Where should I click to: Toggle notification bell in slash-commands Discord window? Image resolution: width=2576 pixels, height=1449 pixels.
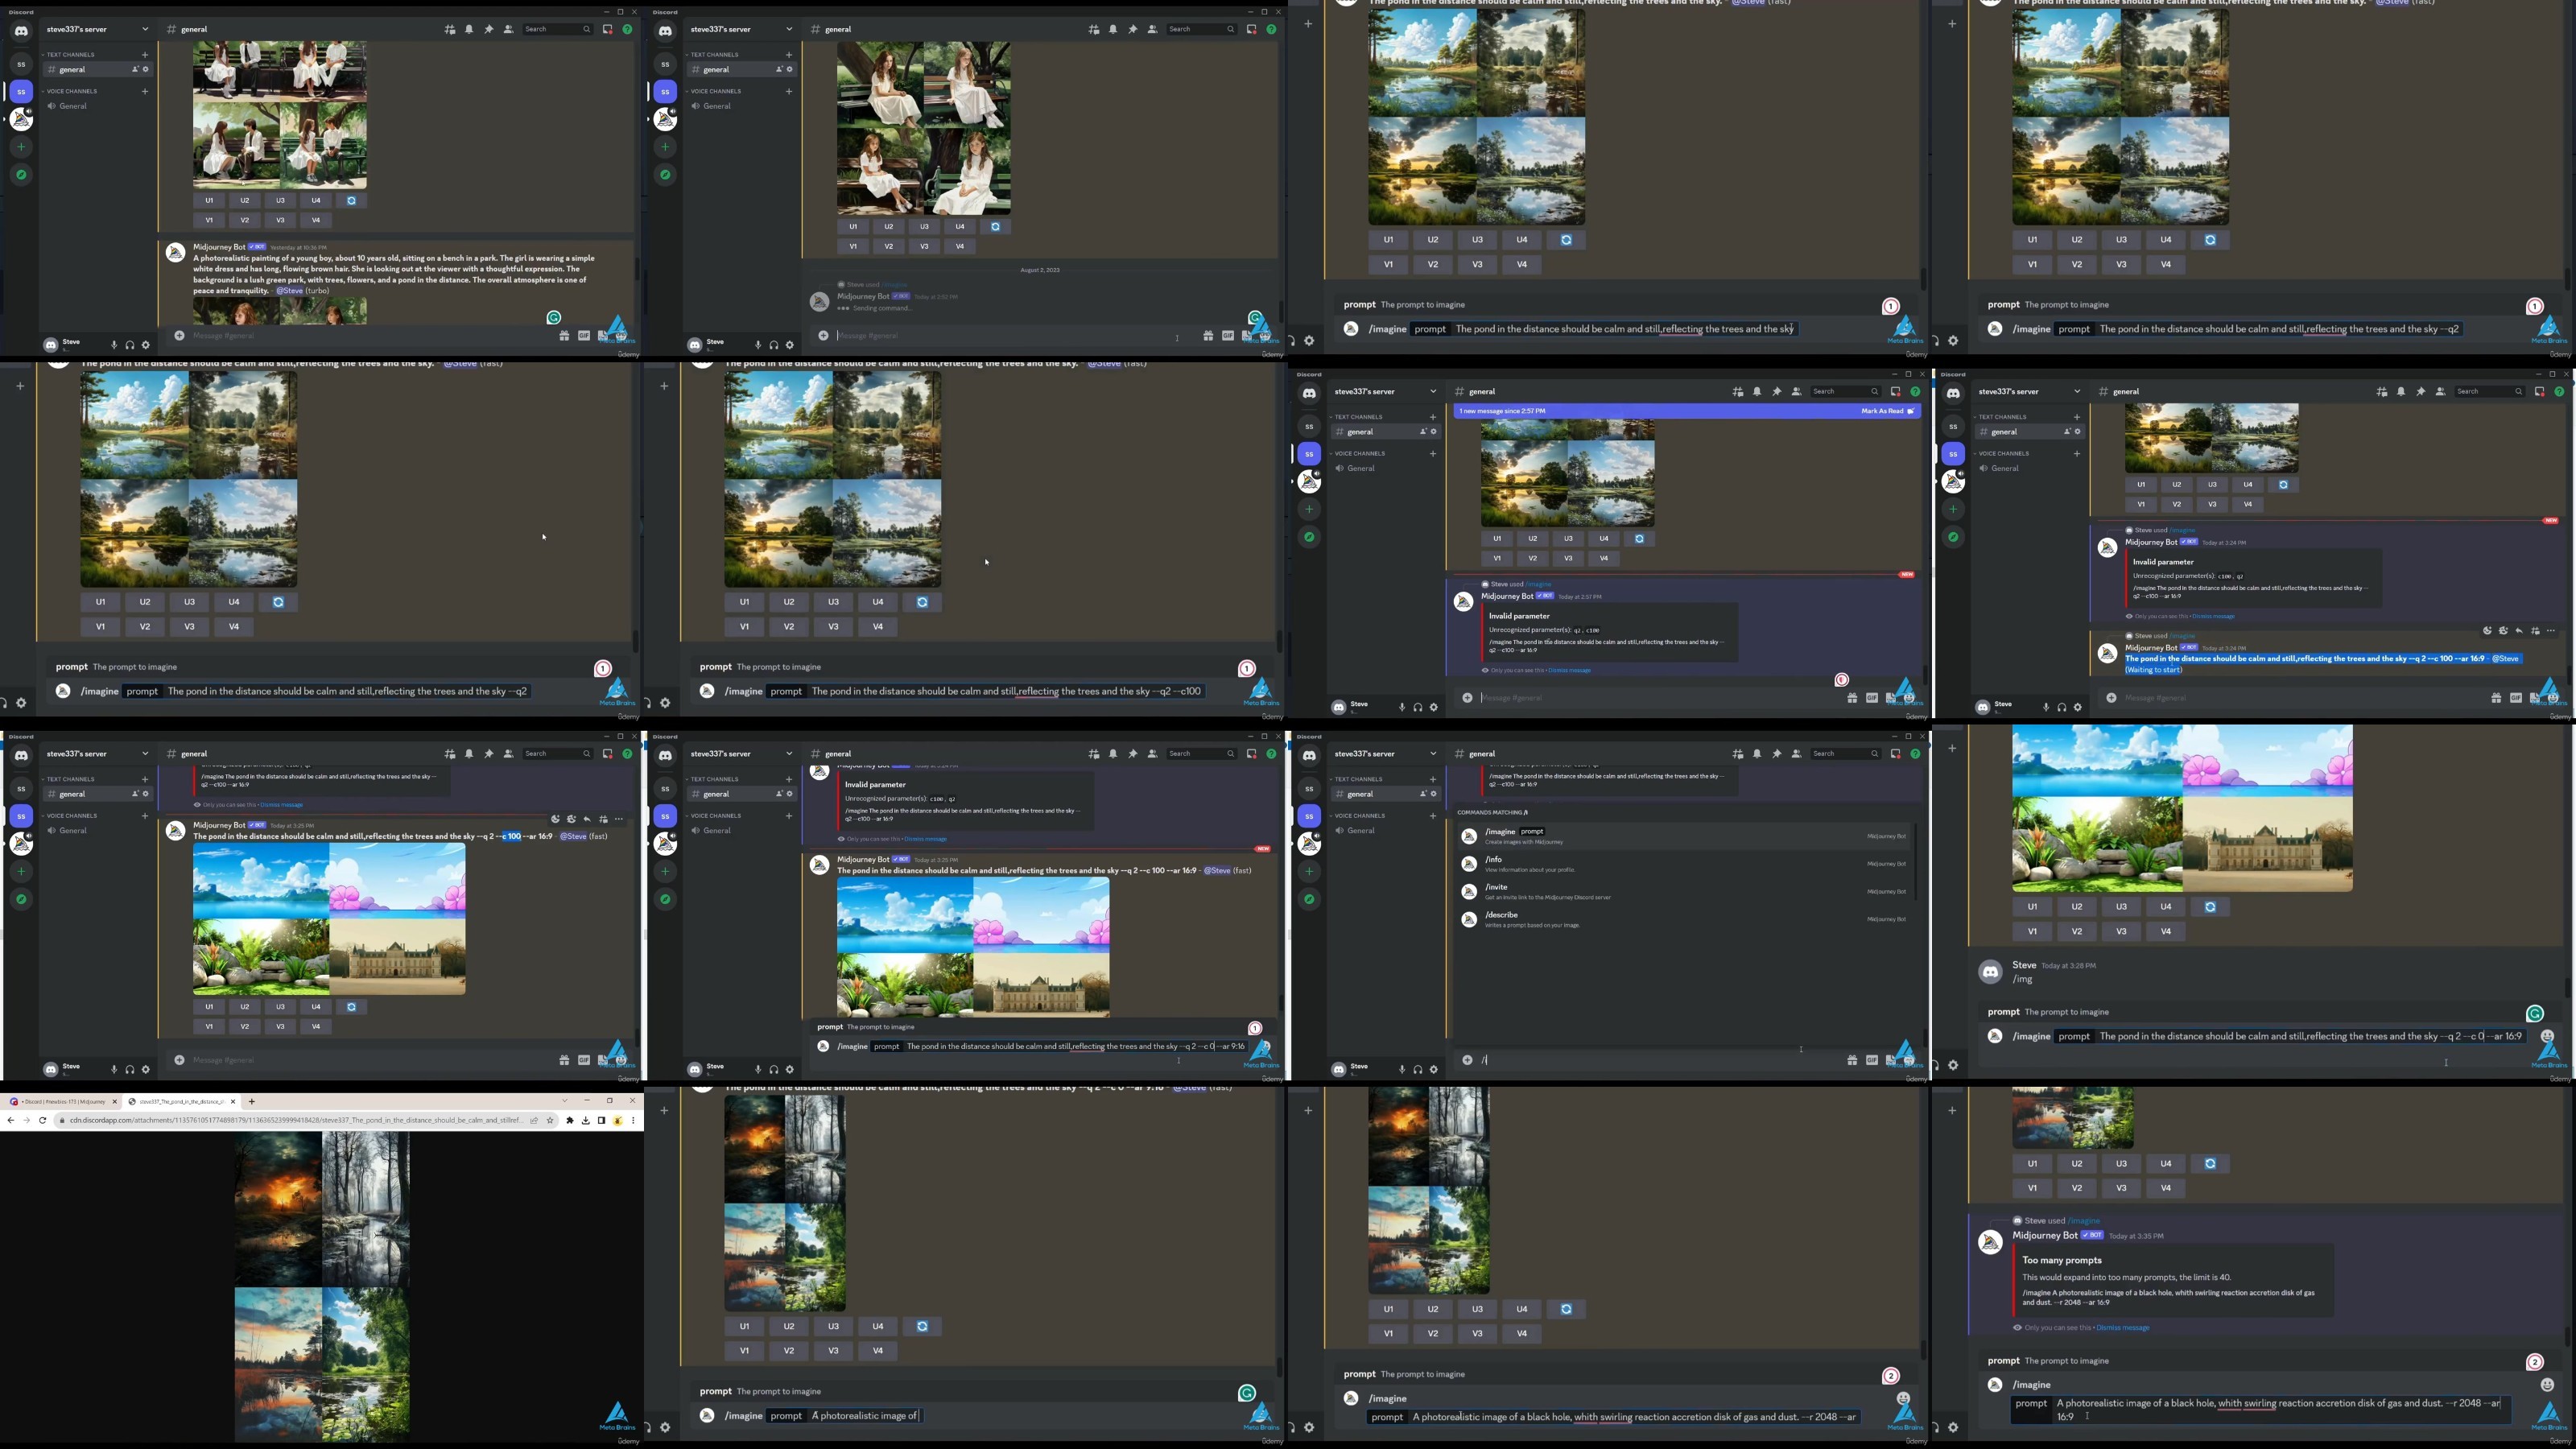pyautogui.click(x=1757, y=753)
